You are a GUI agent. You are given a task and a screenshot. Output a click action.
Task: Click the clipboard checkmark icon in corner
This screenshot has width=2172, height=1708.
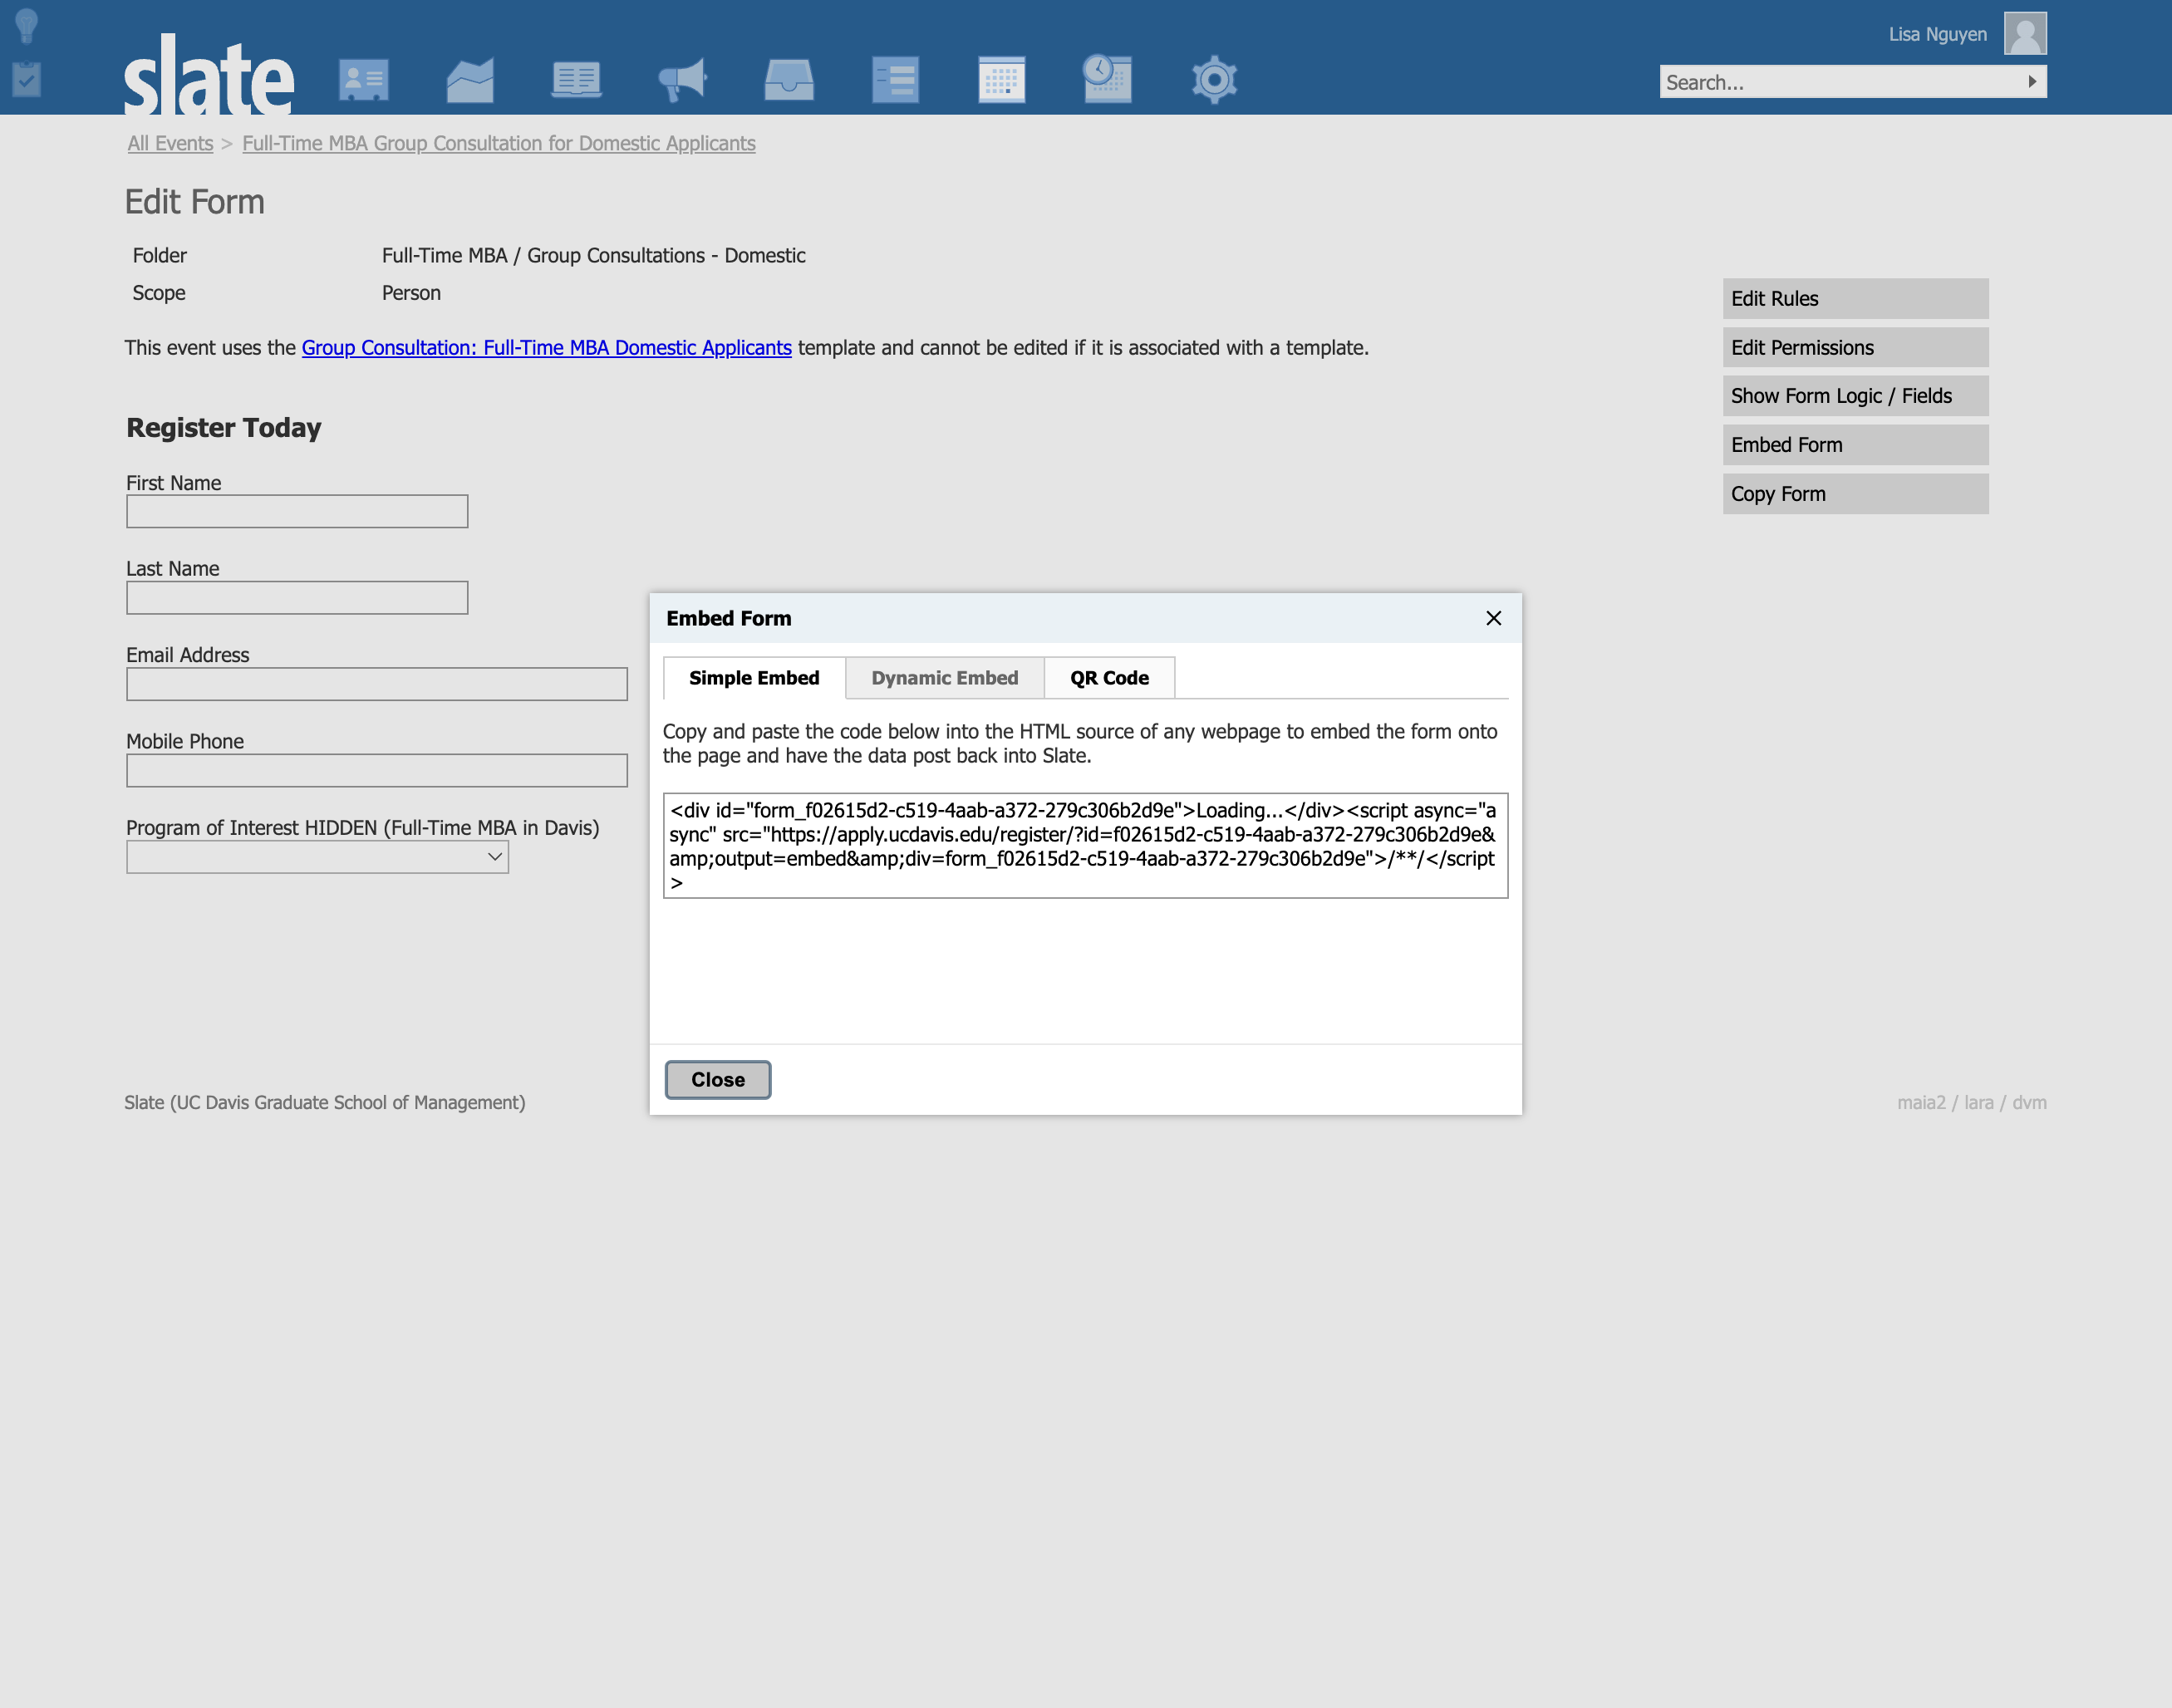[x=27, y=79]
